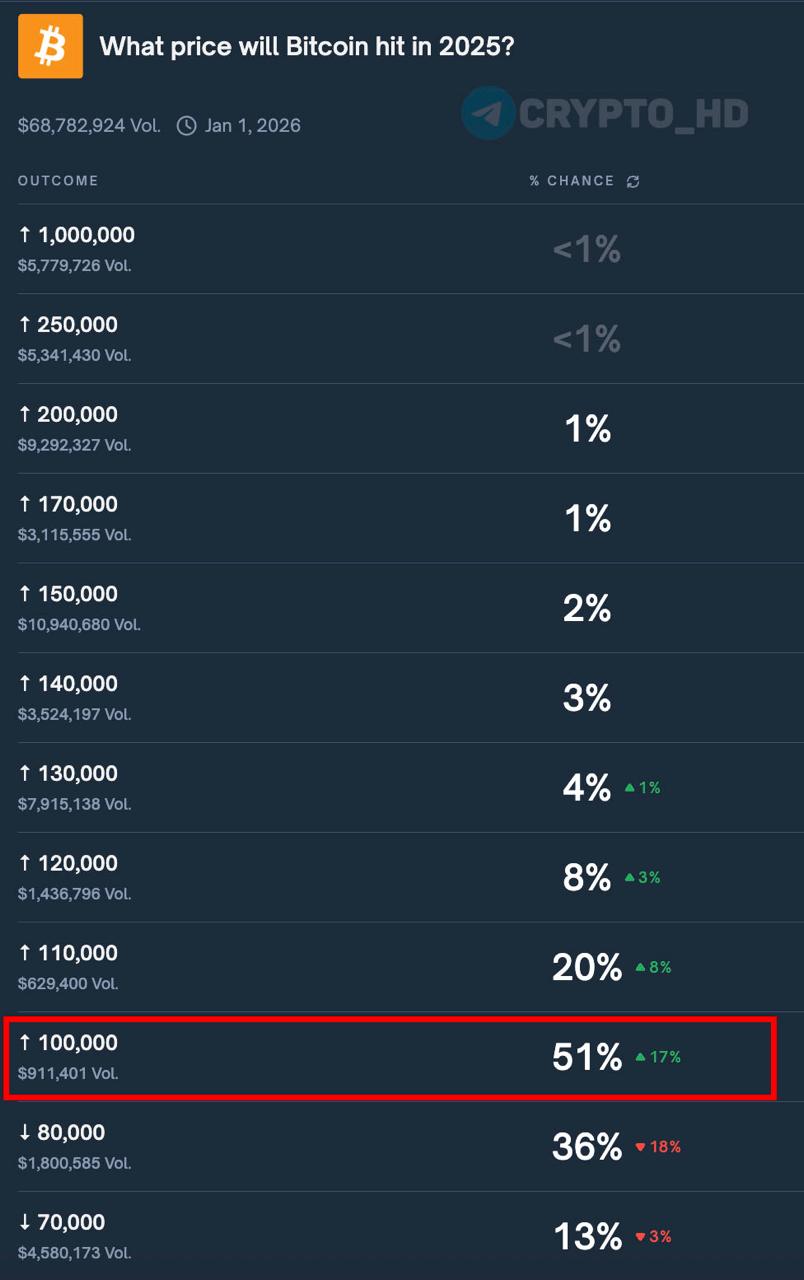Click the refresh icon next to % CHANCE
This screenshot has height=1280, width=804.
(633, 180)
